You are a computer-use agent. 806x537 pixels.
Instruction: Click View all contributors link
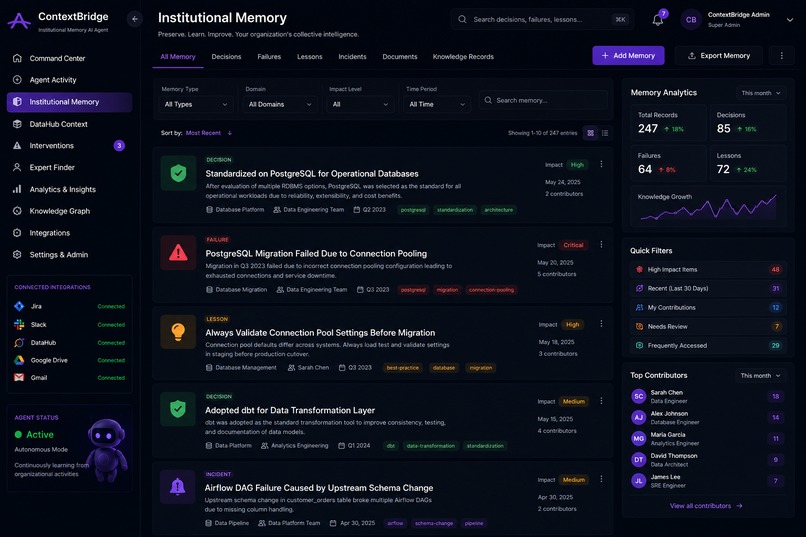tap(706, 506)
